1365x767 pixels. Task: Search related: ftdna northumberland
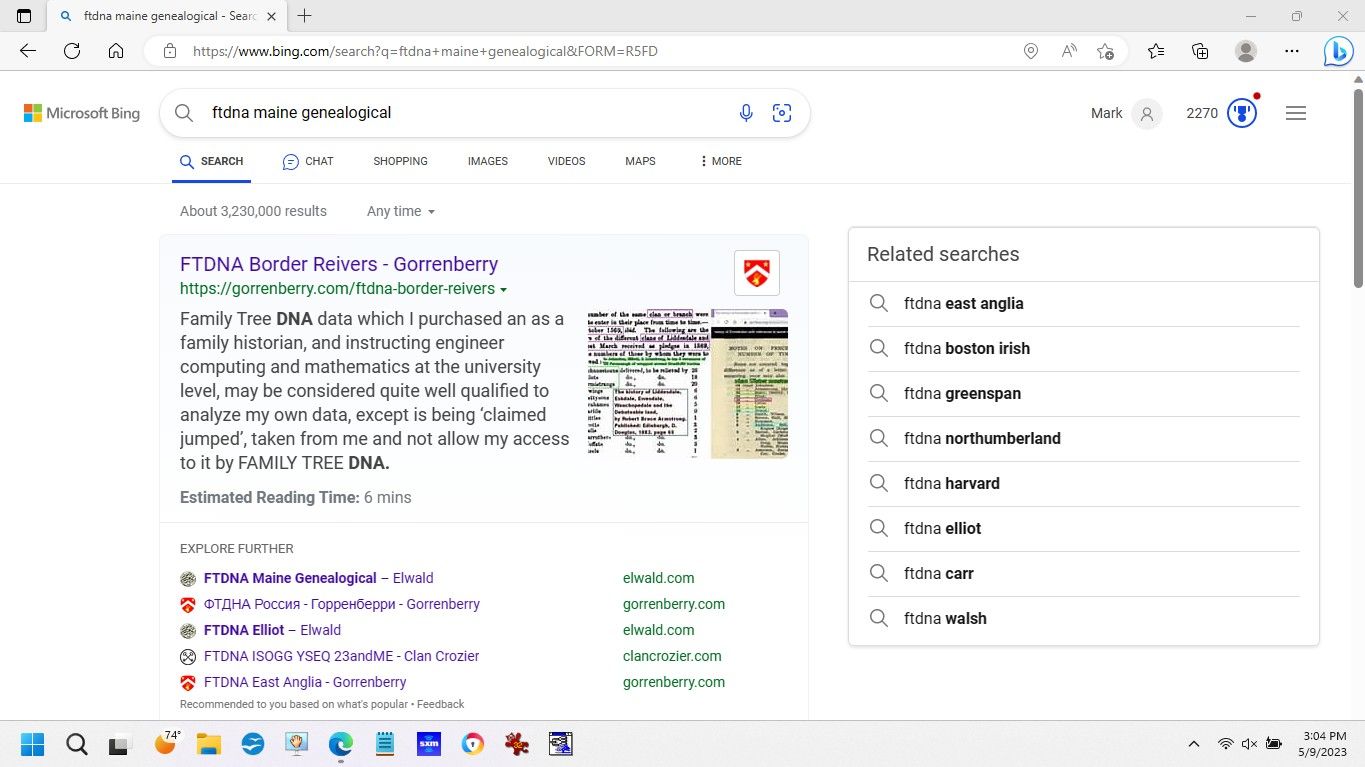point(1084,438)
